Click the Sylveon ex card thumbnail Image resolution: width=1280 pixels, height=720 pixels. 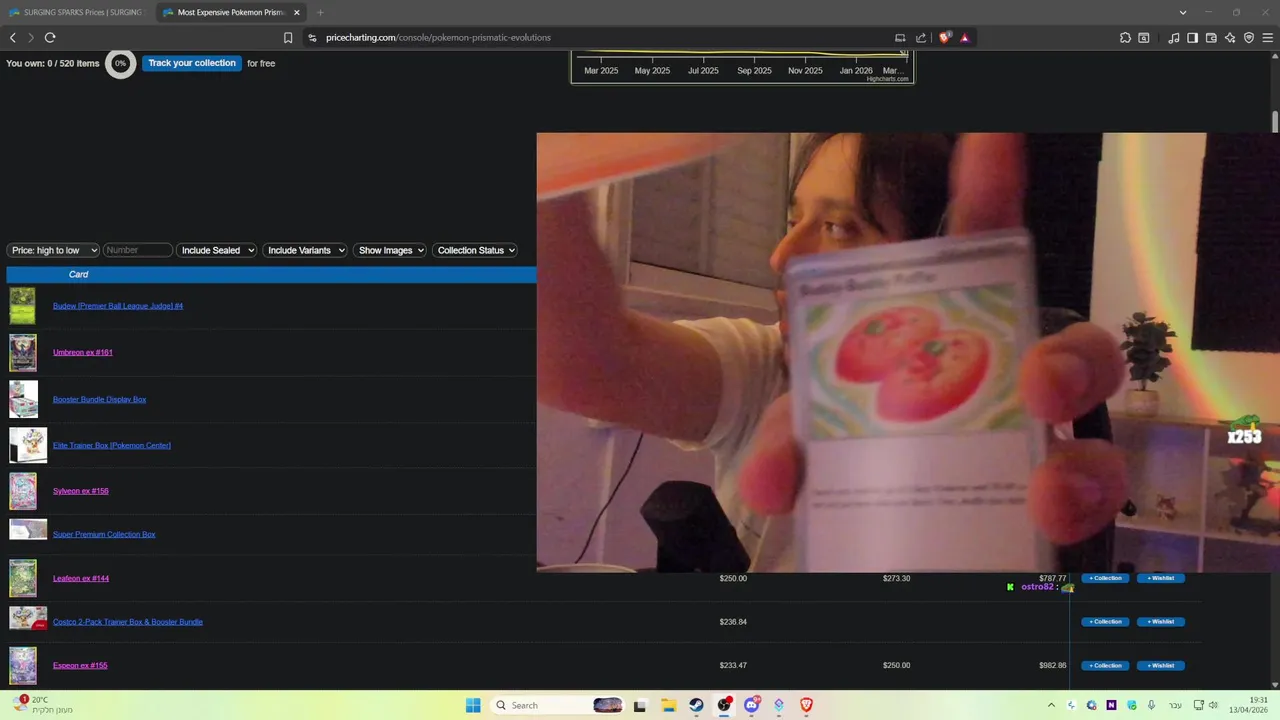point(22,491)
